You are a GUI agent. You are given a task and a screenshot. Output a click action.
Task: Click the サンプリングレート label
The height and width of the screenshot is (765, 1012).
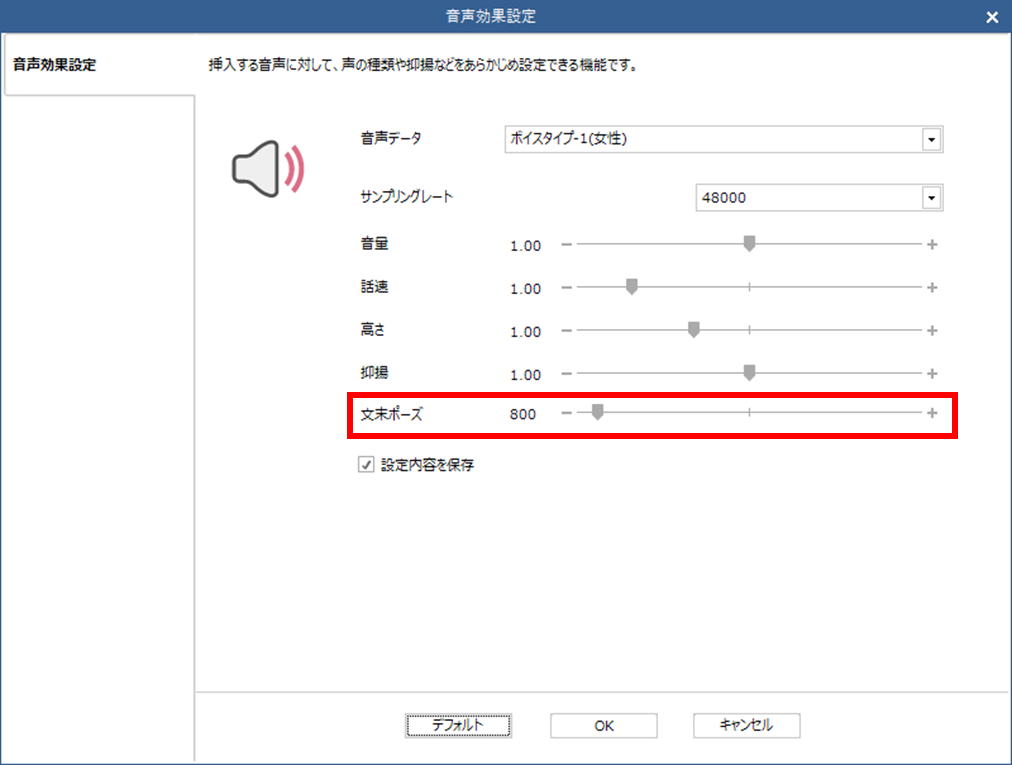tap(407, 197)
